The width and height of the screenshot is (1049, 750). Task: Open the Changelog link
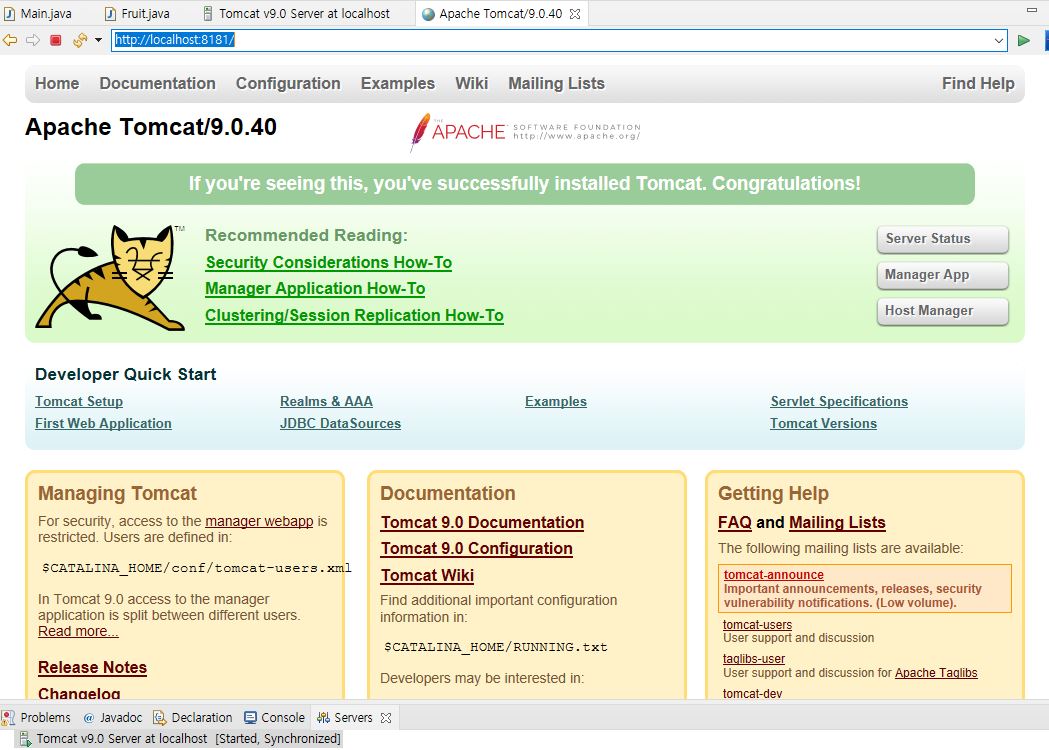click(79, 693)
